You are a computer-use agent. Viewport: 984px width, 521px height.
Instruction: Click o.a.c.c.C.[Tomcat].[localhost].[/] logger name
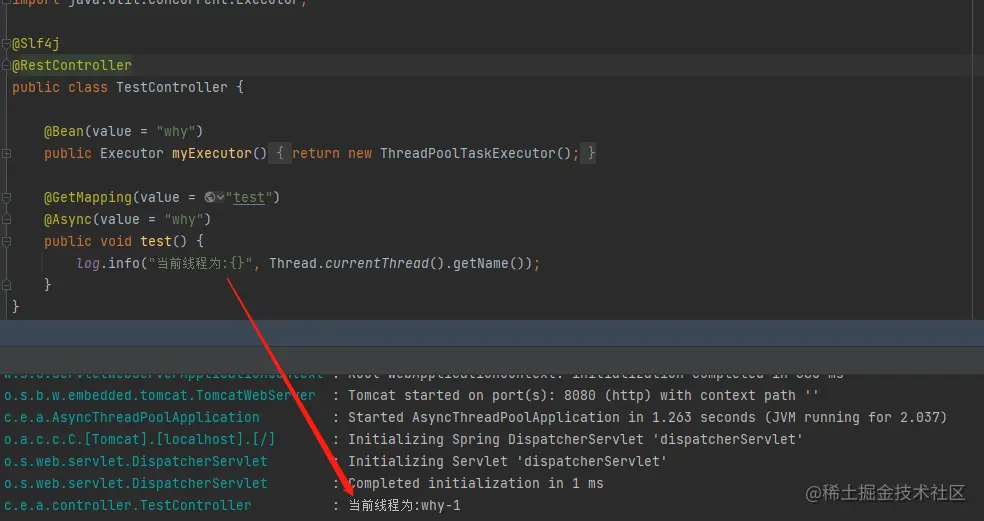pos(139,439)
